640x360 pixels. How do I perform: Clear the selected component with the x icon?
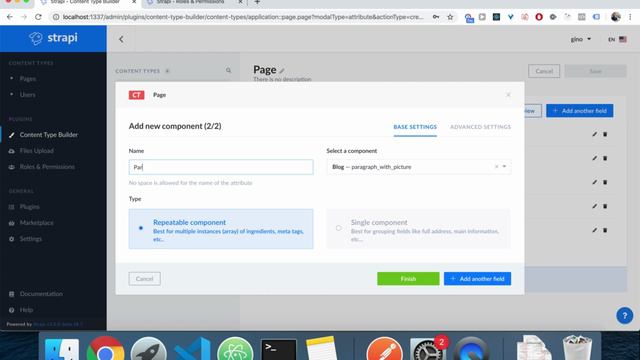(496, 167)
